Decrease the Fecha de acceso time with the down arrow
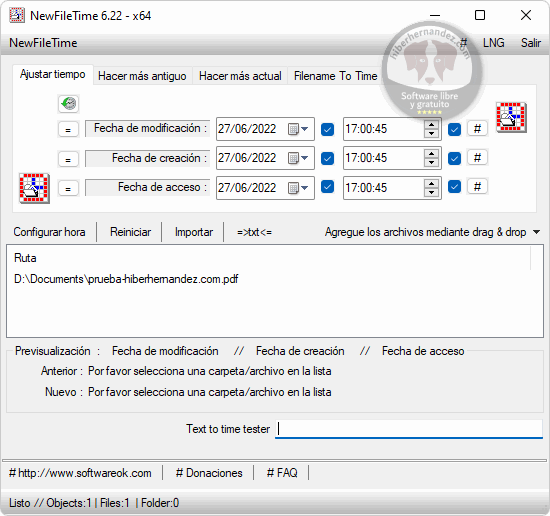Image resolution: width=550 pixels, height=516 pixels. 431,192
